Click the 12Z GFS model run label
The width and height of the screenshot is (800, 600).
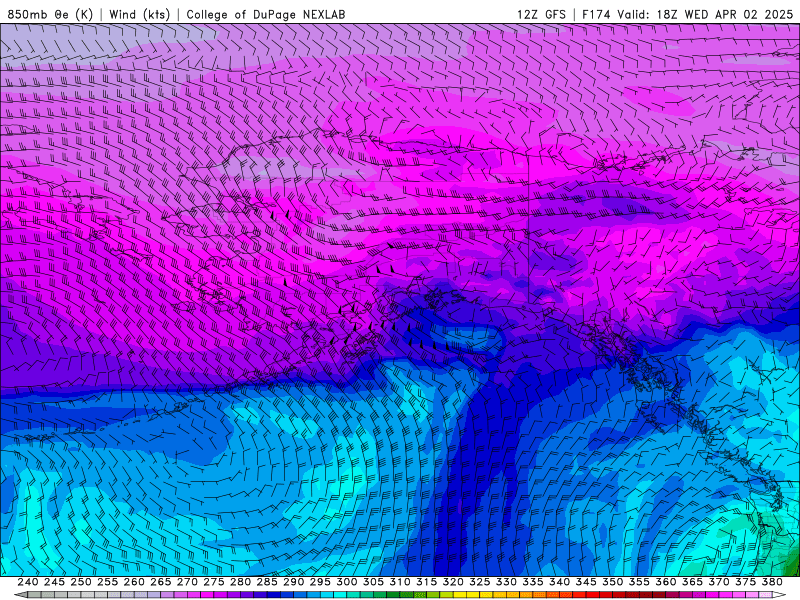[x=541, y=14]
